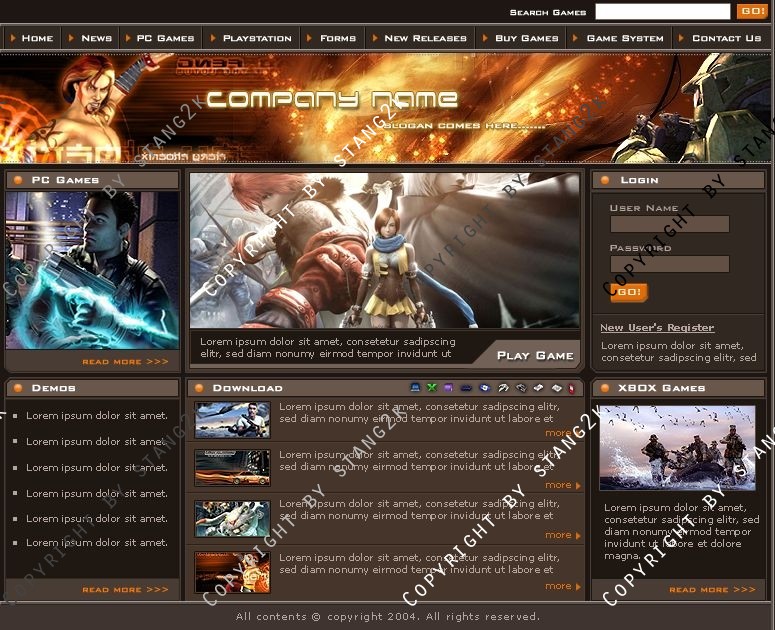Screen dimensions: 775x630
Task: Click the Search Games input field
Action: (x=662, y=11)
